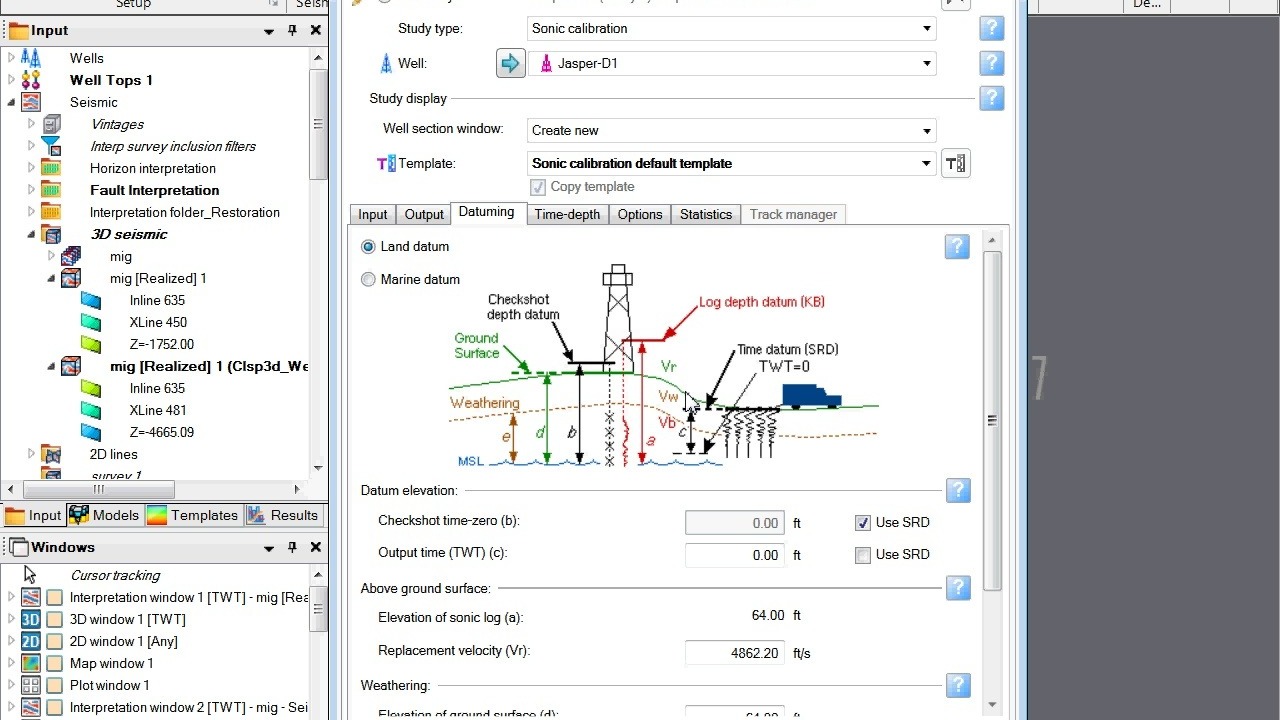Image resolution: width=1280 pixels, height=720 pixels.
Task: Select the Land datum radio button
Action: [x=368, y=246]
